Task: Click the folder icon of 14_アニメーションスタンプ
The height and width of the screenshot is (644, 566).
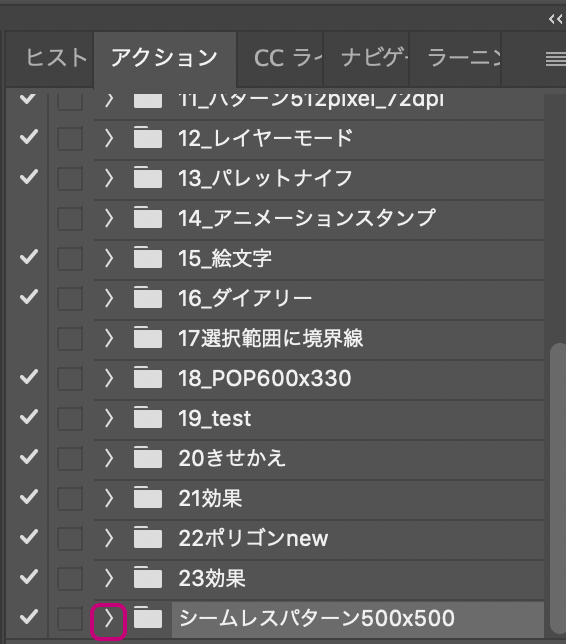Action: (148, 217)
